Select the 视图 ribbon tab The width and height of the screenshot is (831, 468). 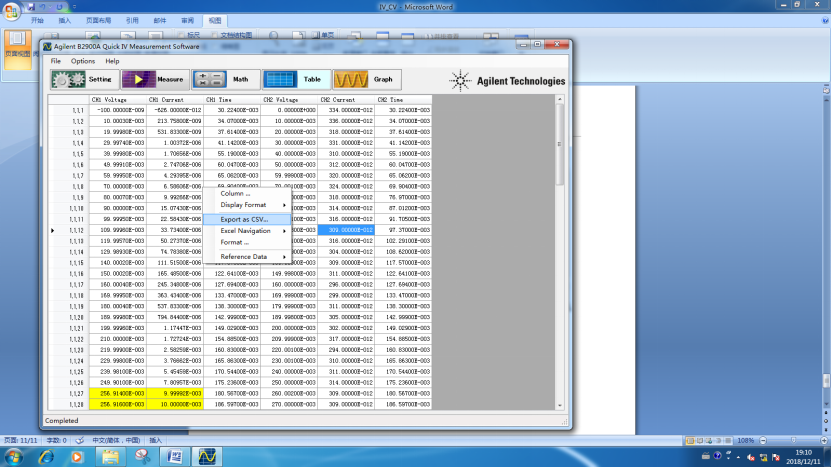coord(215,21)
